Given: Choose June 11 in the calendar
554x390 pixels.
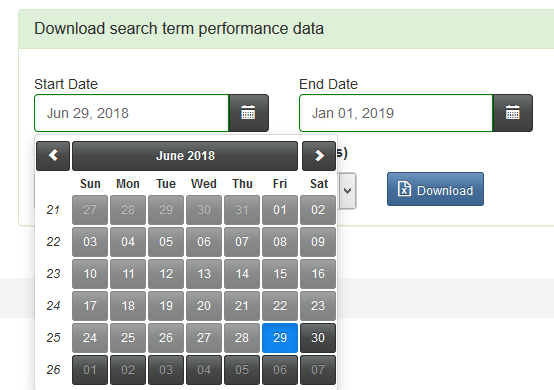Looking at the screenshot, I should [x=128, y=274].
